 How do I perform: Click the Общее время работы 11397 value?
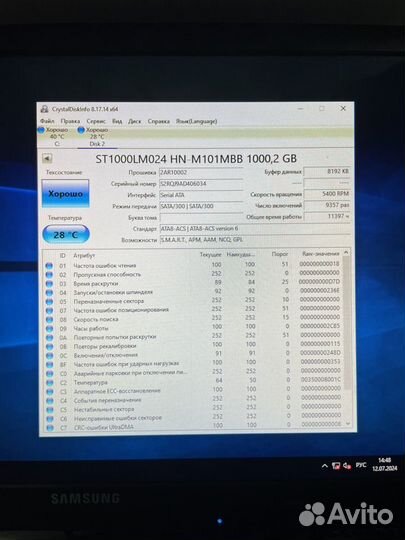coord(327,216)
